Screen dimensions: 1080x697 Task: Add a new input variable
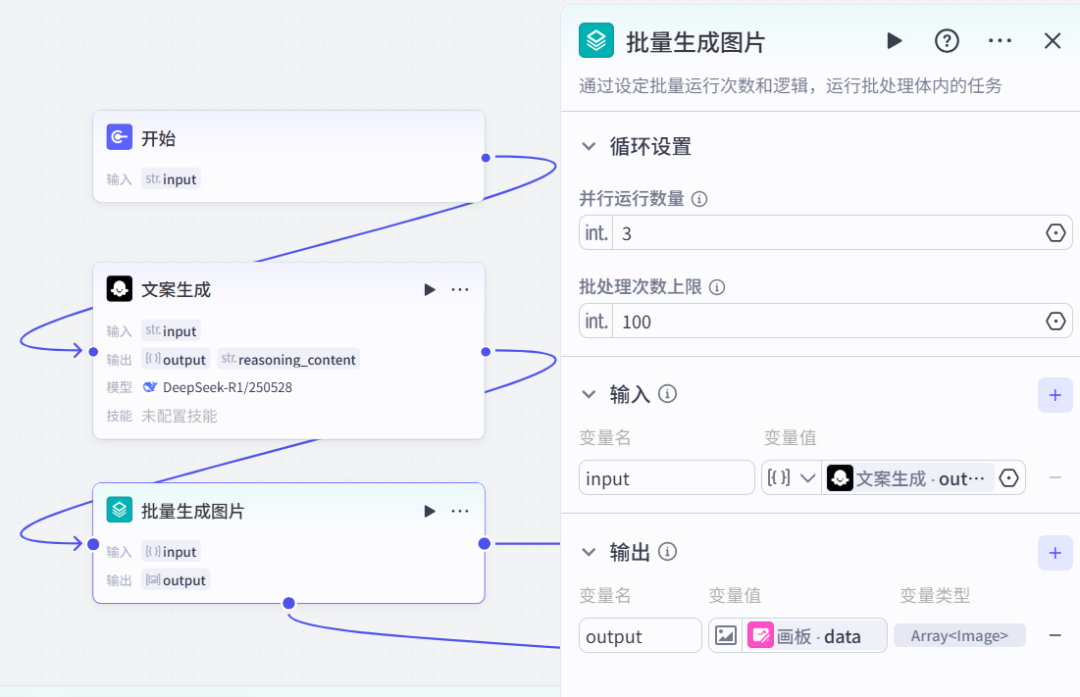pos(1055,395)
